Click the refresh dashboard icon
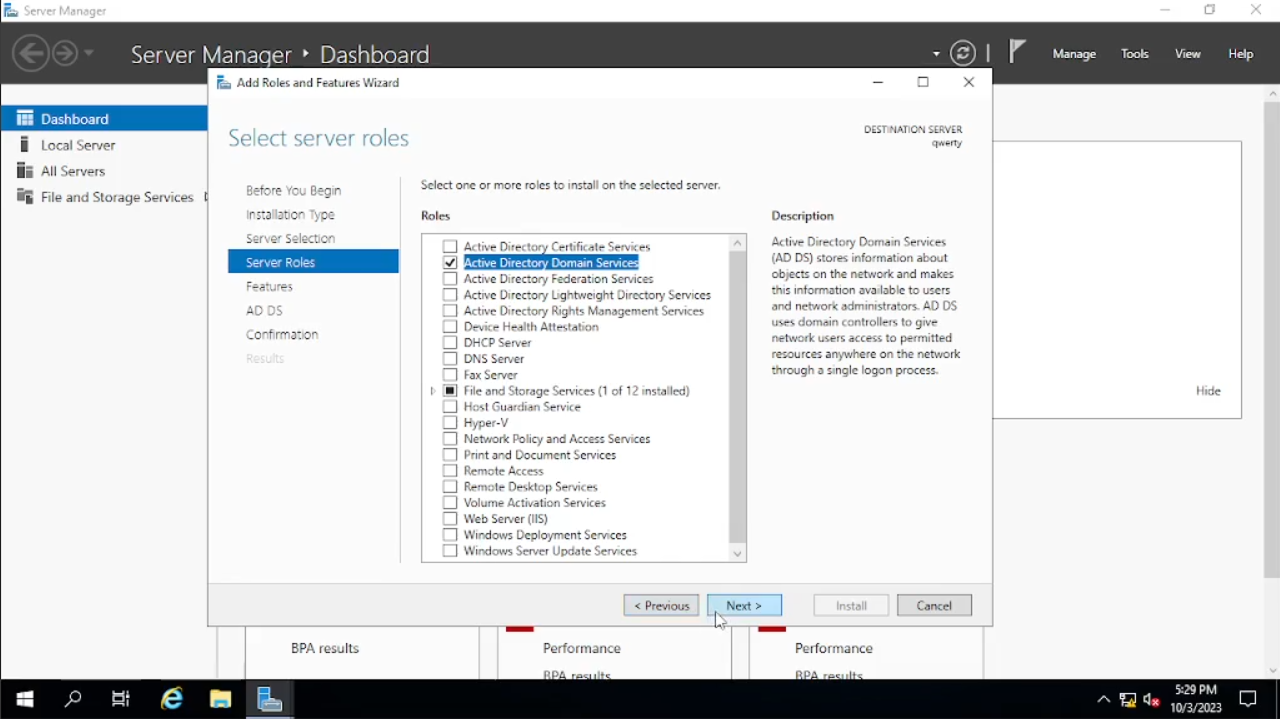1280x719 pixels. coord(962,54)
